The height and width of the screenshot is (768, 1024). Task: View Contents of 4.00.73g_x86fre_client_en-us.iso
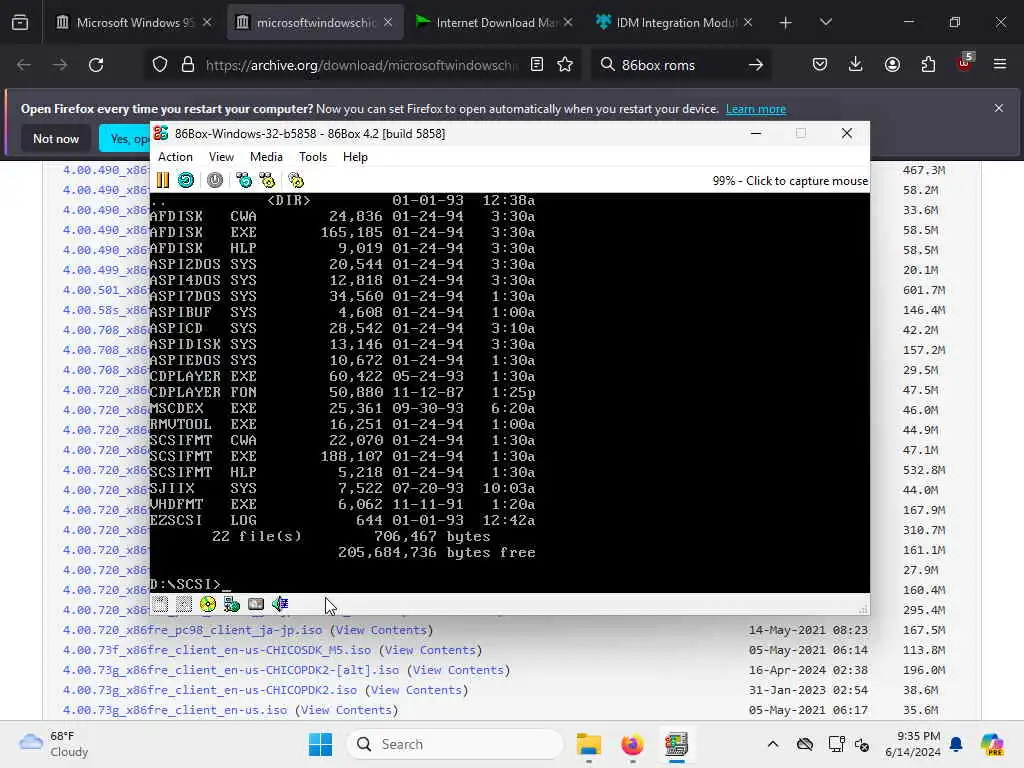(346, 710)
